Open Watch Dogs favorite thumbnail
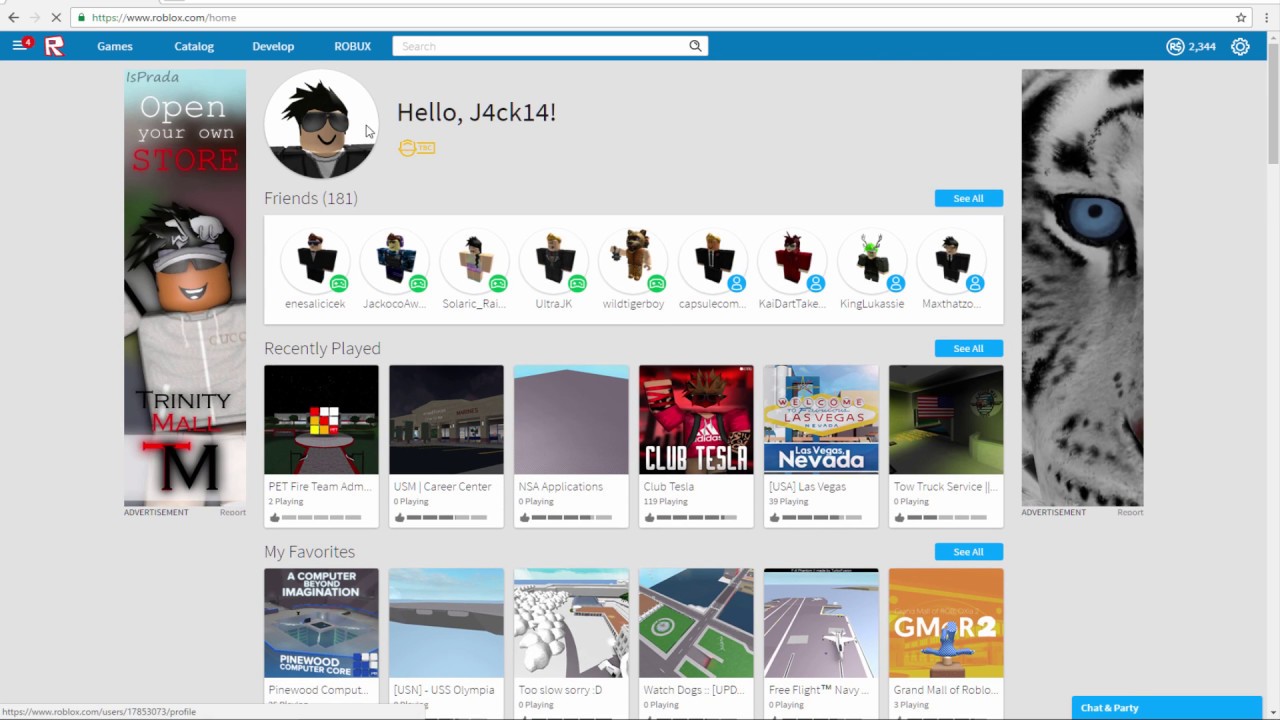This screenshot has width=1280, height=720. click(x=696, y=623)
